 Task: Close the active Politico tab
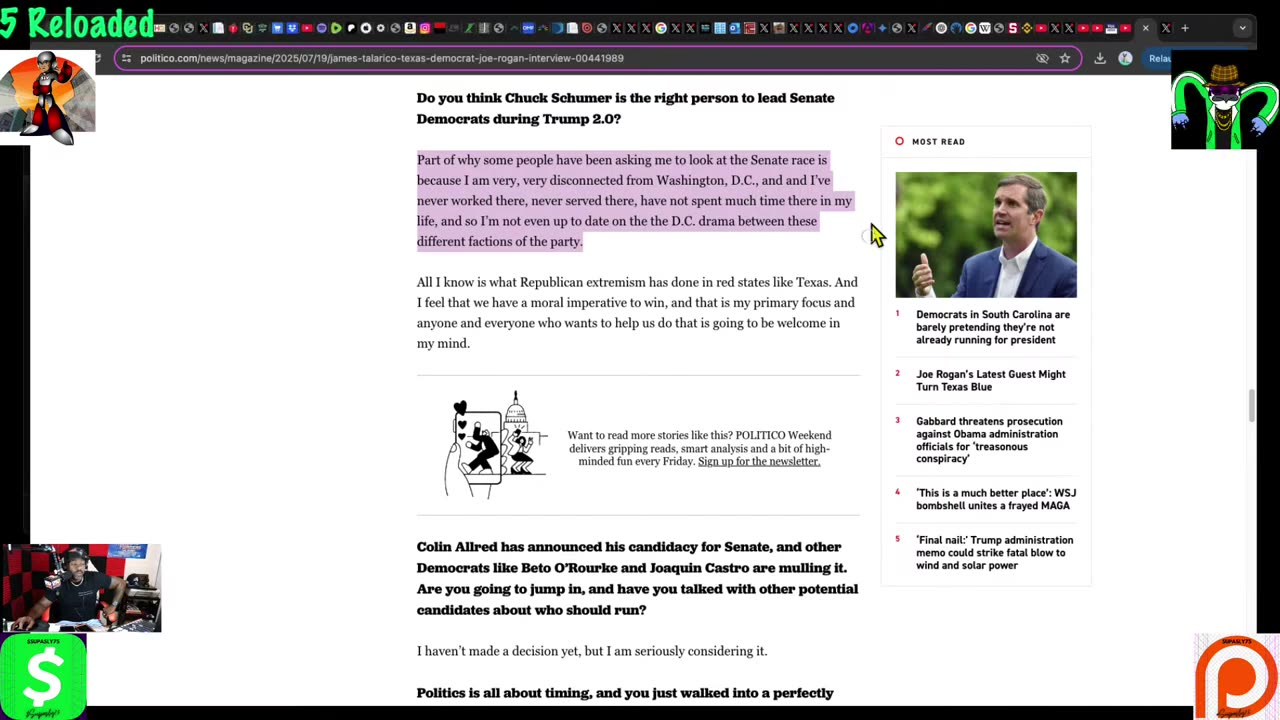point(1145,28)
